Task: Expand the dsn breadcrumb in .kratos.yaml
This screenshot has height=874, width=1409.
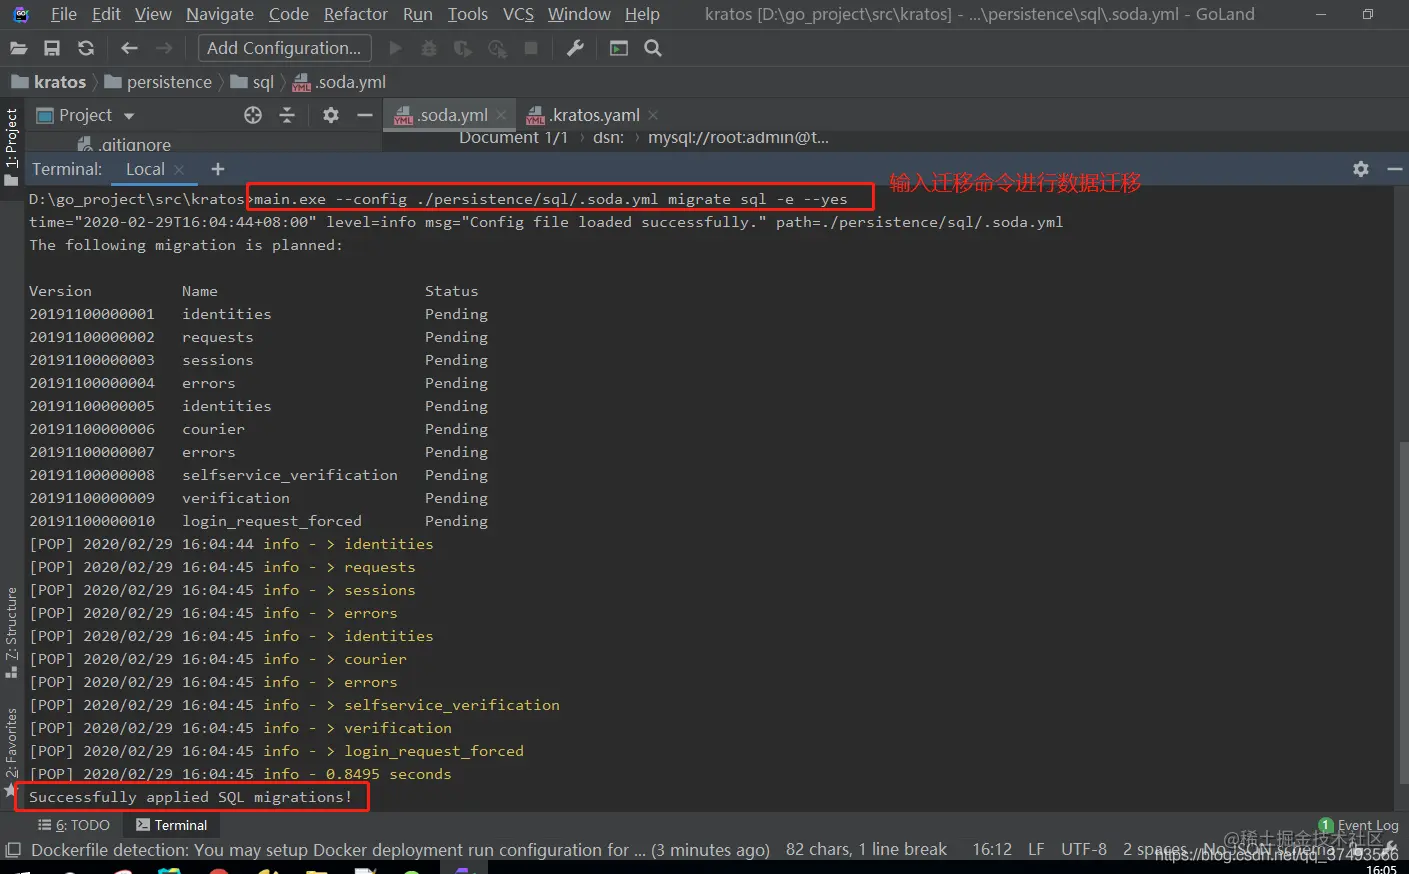Action: [609, 137]
